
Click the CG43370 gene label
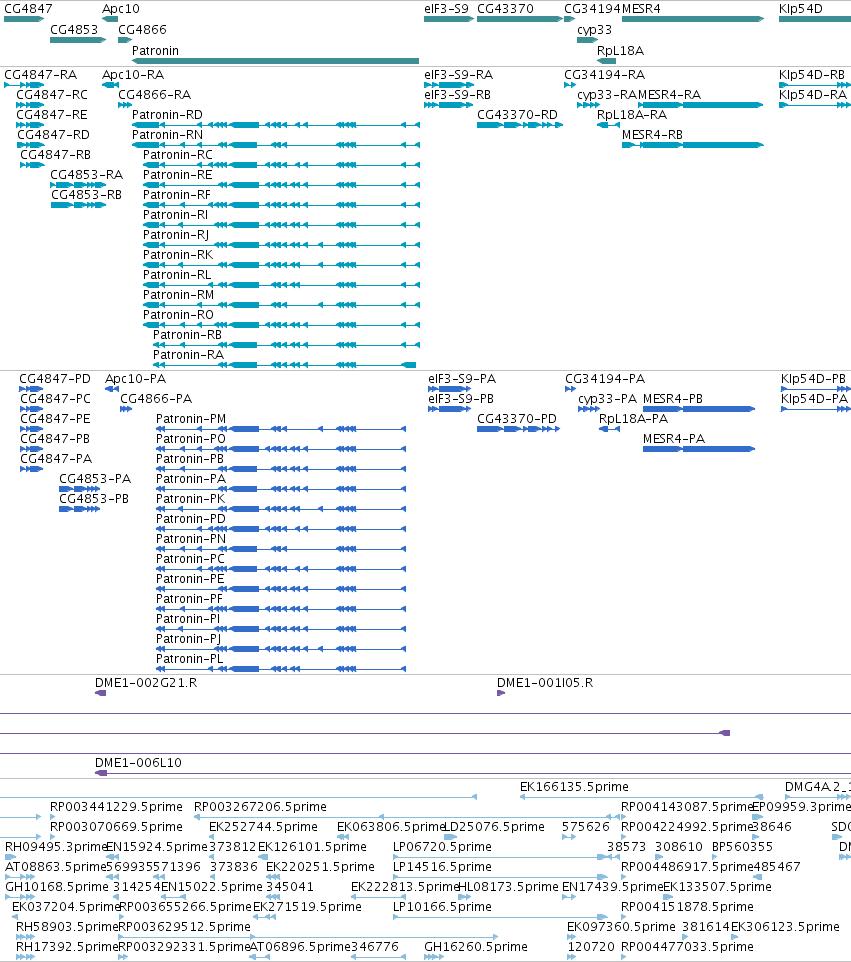[x=506, y=9]
